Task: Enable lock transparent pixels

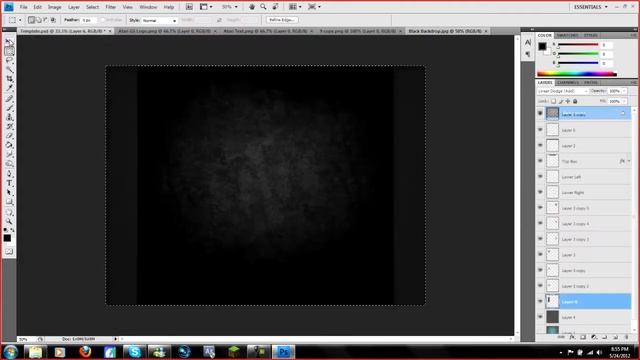Action: [x=553, y=101]
